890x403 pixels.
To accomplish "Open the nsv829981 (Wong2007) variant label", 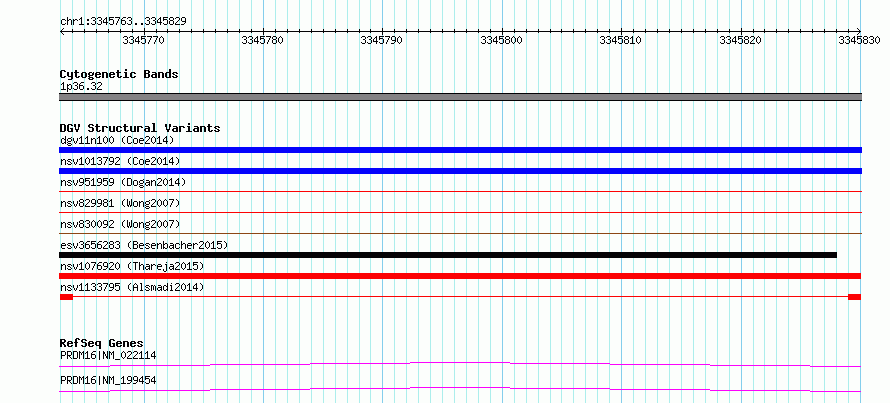I will click(120, 203).
